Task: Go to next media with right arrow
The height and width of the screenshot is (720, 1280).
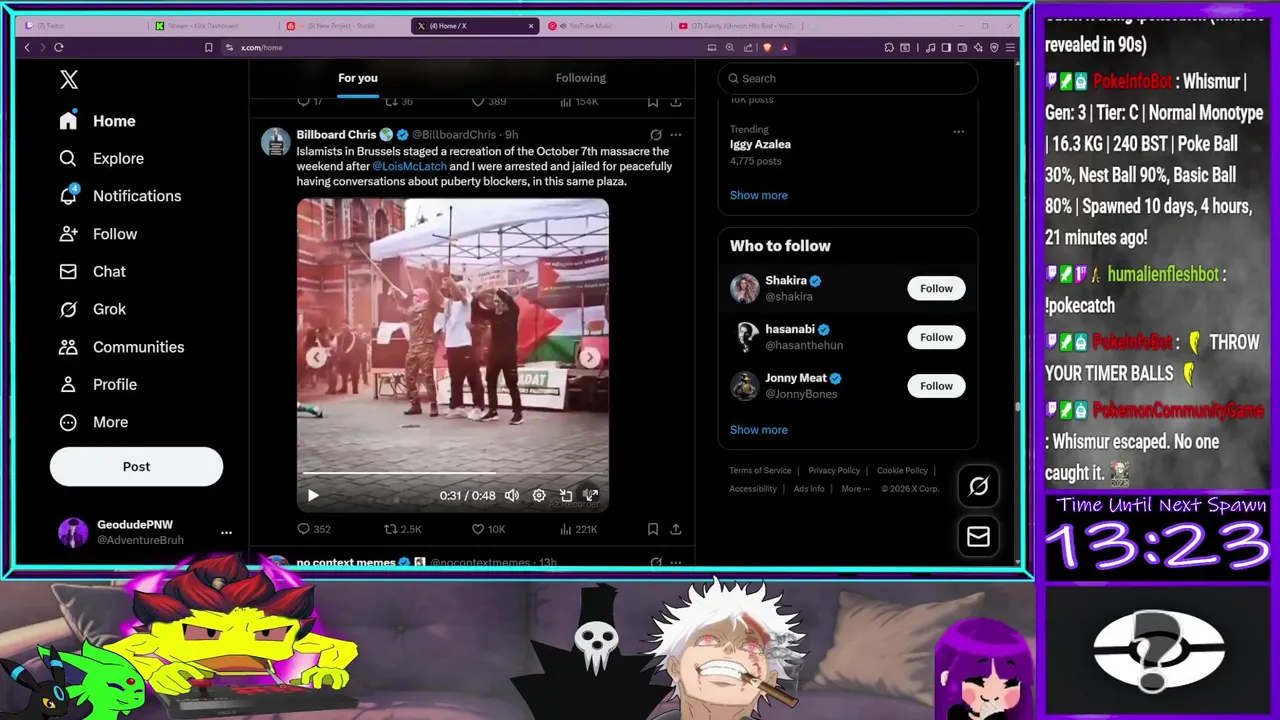Action: pyautogui.click(x=589, y=357)
